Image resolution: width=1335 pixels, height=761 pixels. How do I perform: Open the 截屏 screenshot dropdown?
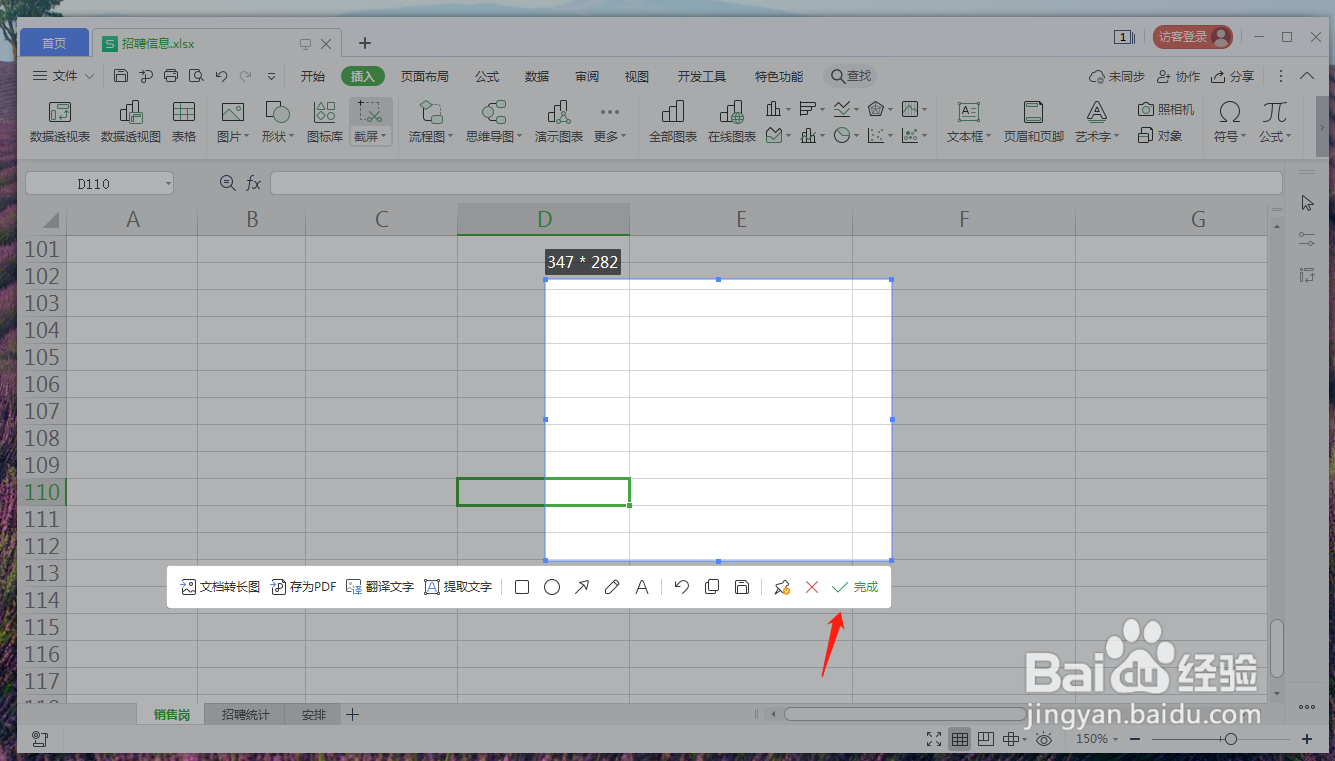tap(370, 136)
